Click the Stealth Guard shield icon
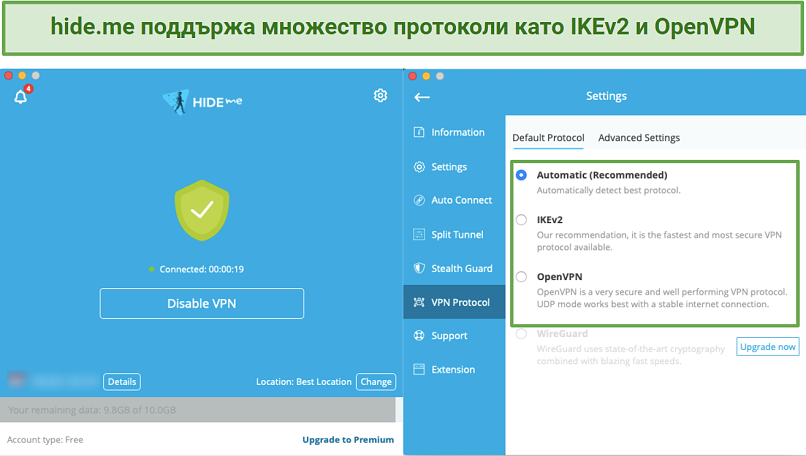The image size is (806, 456). point(419,268)
